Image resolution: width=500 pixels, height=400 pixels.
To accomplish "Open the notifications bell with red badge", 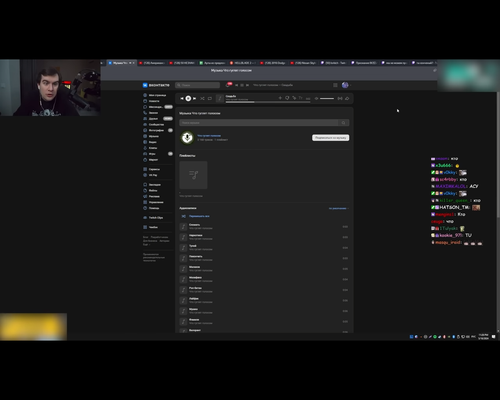I will click(x=228, y=85).
